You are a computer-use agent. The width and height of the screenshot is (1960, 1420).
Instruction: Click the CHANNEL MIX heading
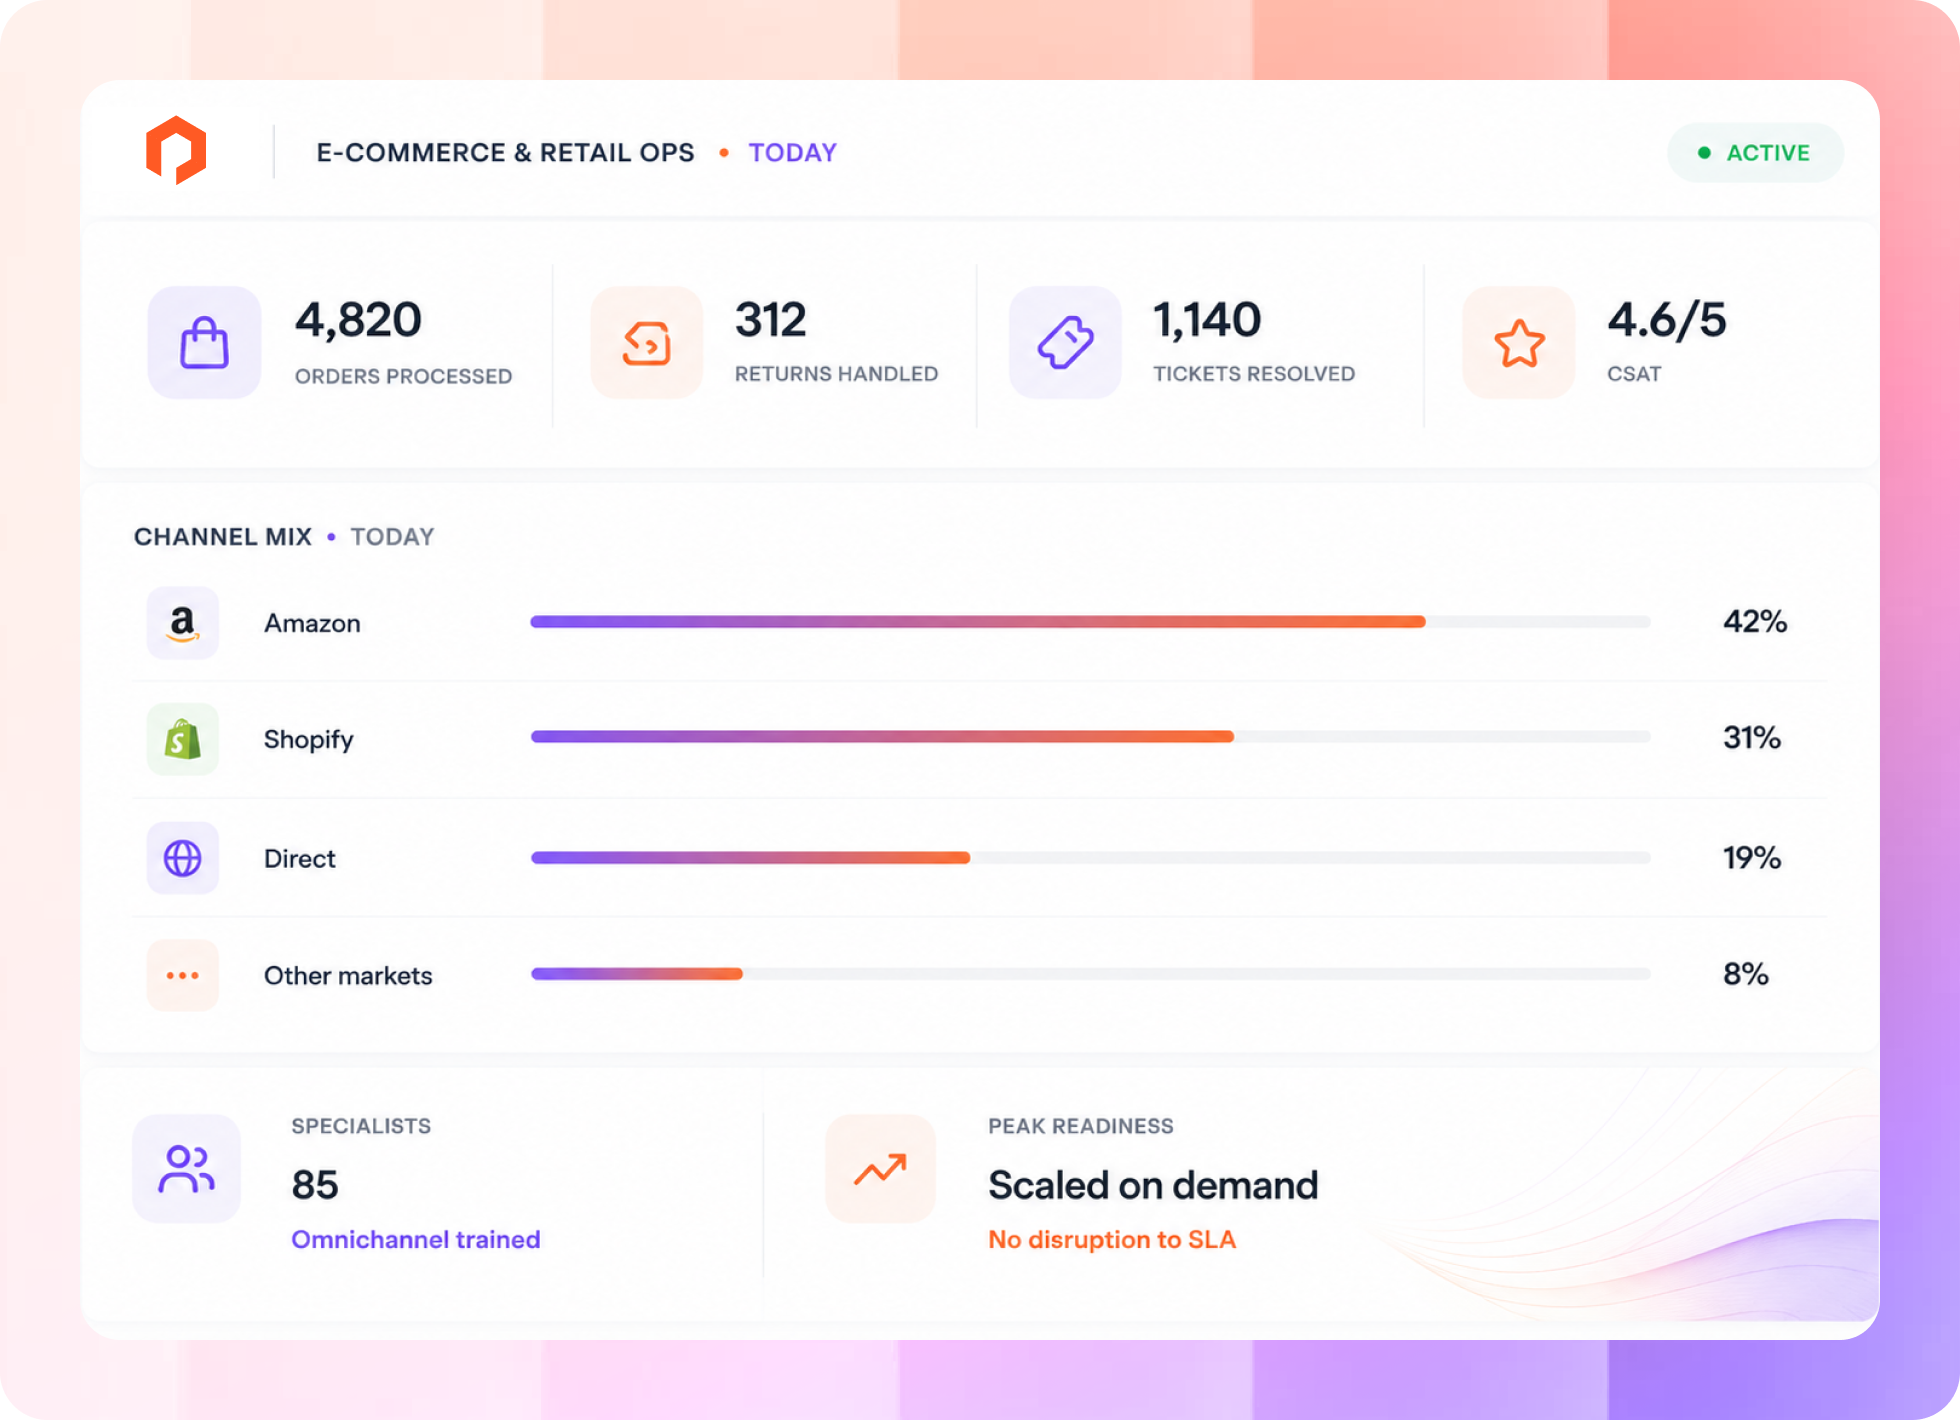coord(223,537)
